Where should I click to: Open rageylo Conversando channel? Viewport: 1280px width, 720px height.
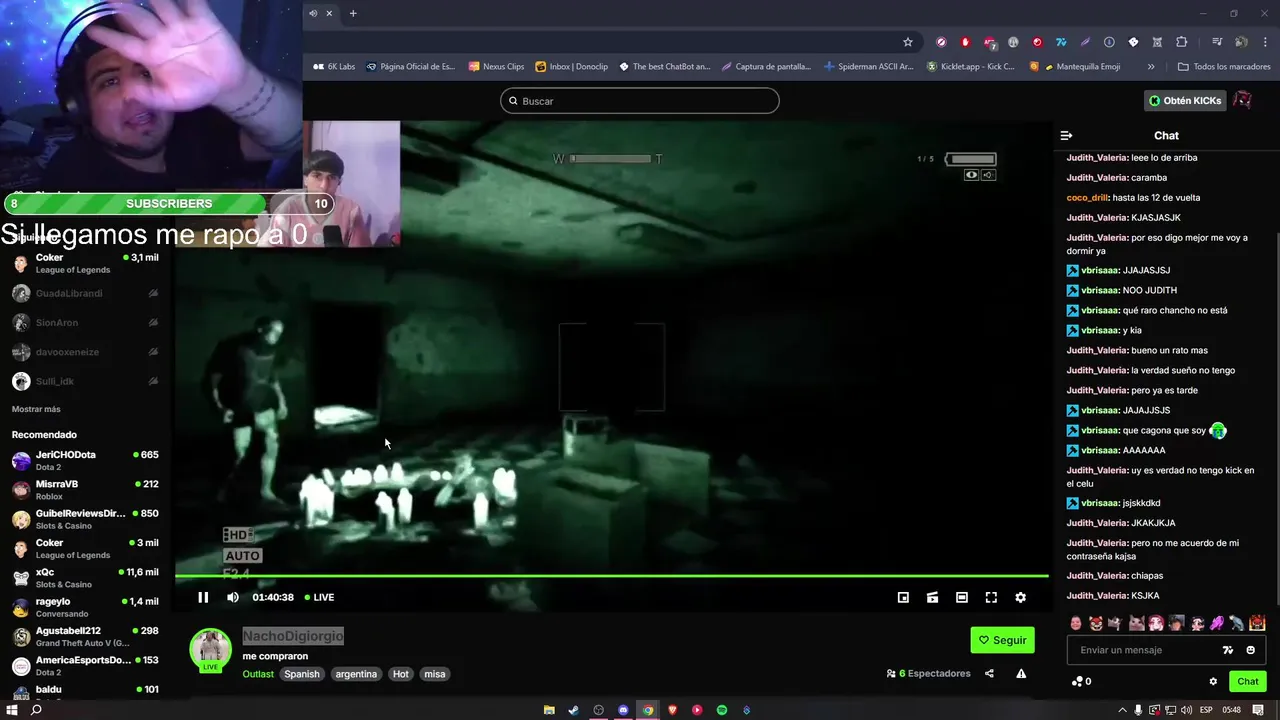point(87,607)
